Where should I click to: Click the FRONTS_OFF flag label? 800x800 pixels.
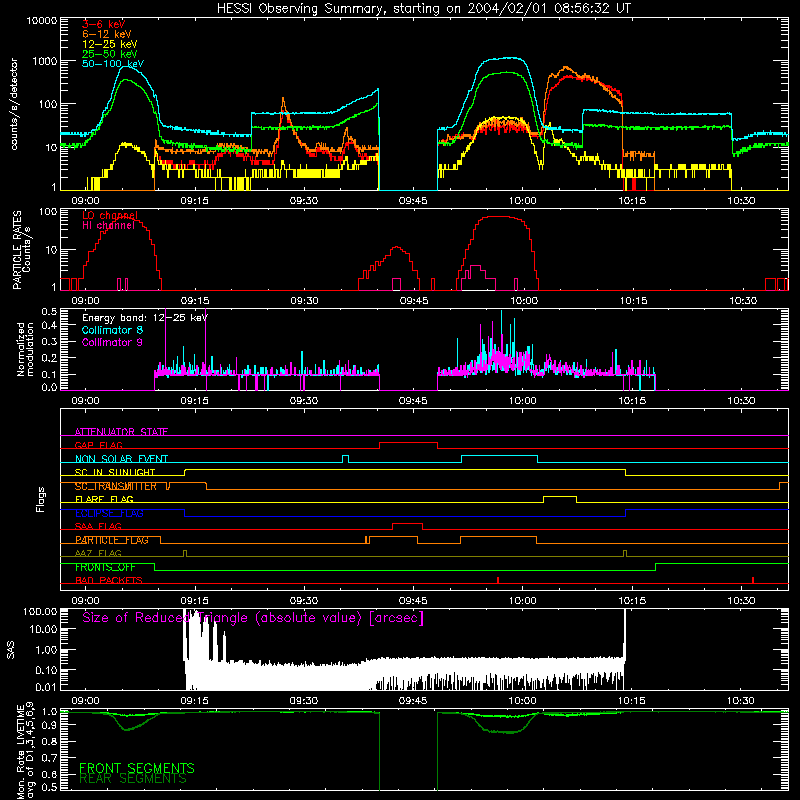(105, 567)
